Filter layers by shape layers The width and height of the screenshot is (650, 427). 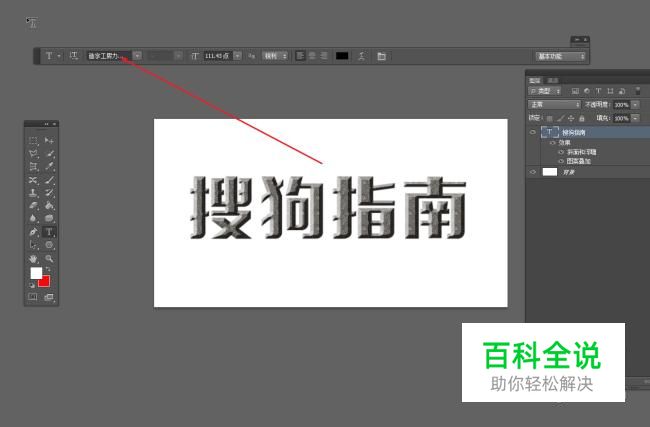pyautogui.click(x=610, y=91)
